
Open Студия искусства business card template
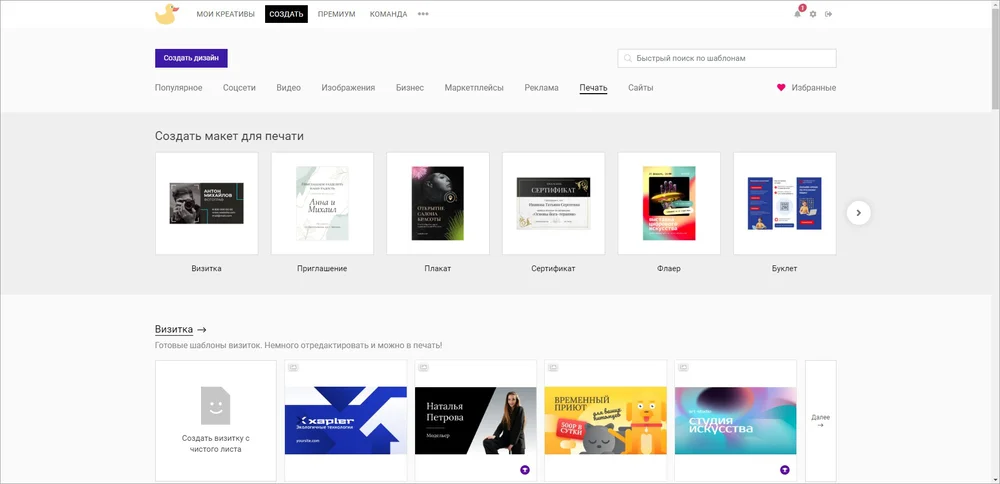point(735,421)
